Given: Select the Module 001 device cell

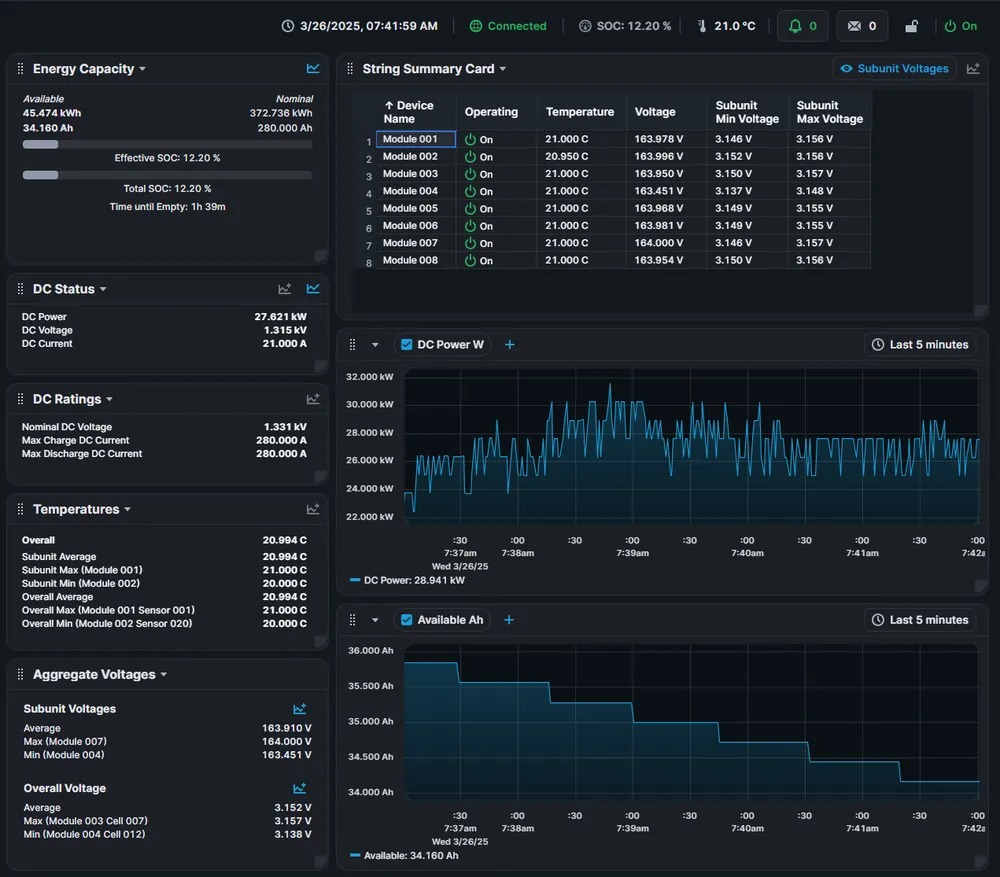Looking at the screenshot, I should tap(416, 139).
